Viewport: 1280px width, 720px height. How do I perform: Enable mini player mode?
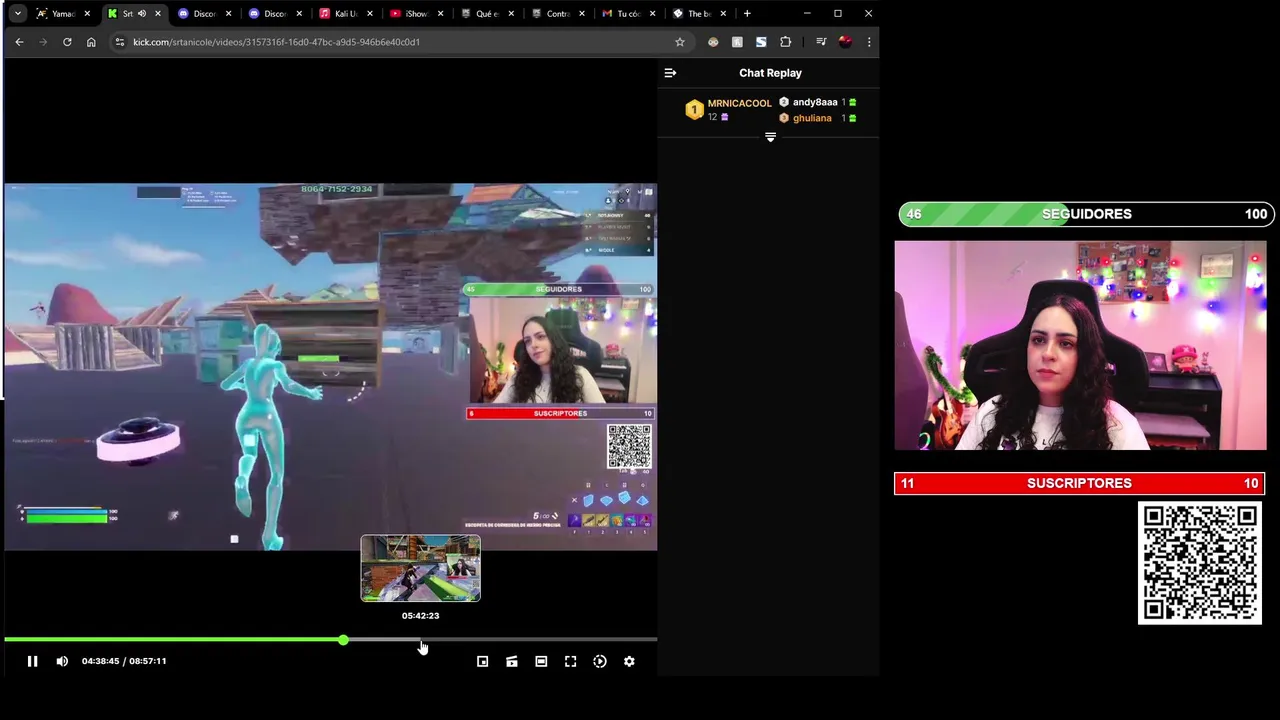click(482, 661)
